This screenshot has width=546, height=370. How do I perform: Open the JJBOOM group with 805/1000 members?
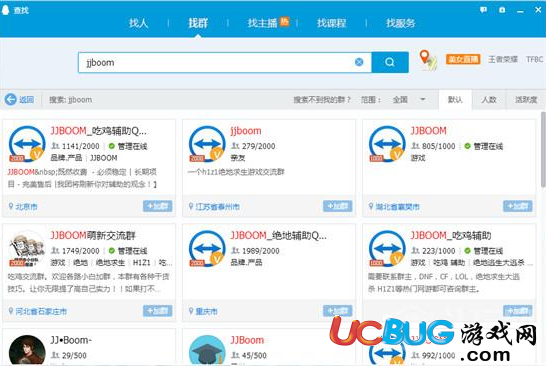pyautogui.click(x=428, y=131)
